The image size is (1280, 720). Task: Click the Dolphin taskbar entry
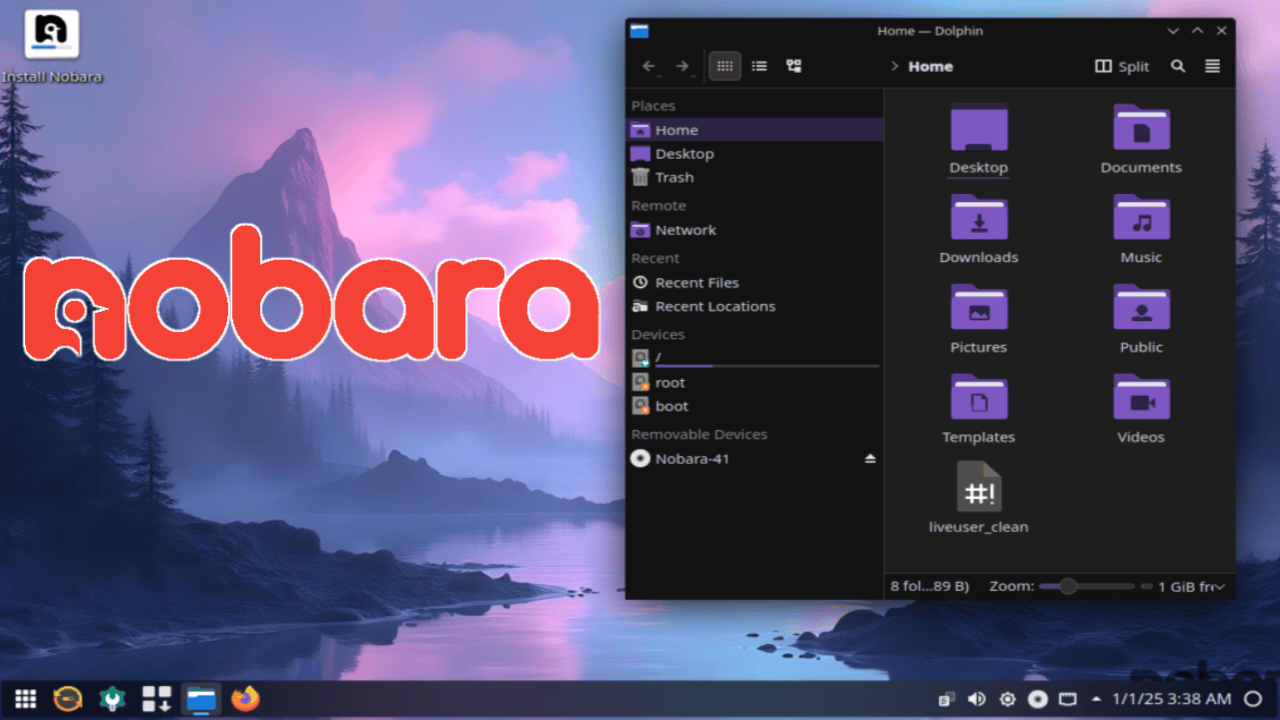202,698
